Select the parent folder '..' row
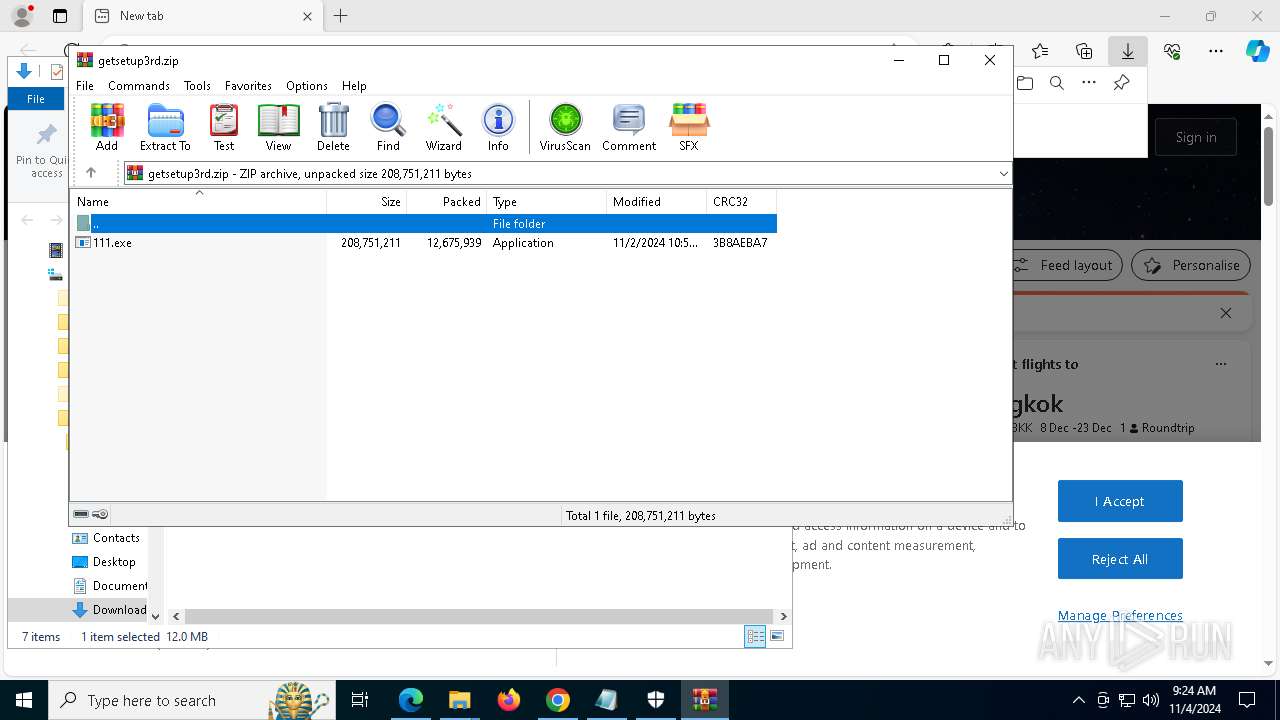The width and height of the screenshot is (1280, 720). 424,224
